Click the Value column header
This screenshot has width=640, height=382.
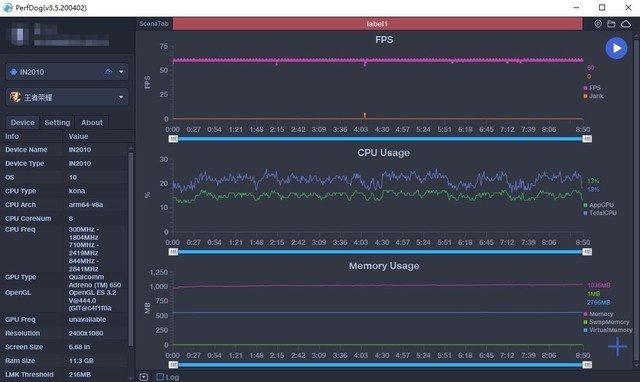(78, 136)
